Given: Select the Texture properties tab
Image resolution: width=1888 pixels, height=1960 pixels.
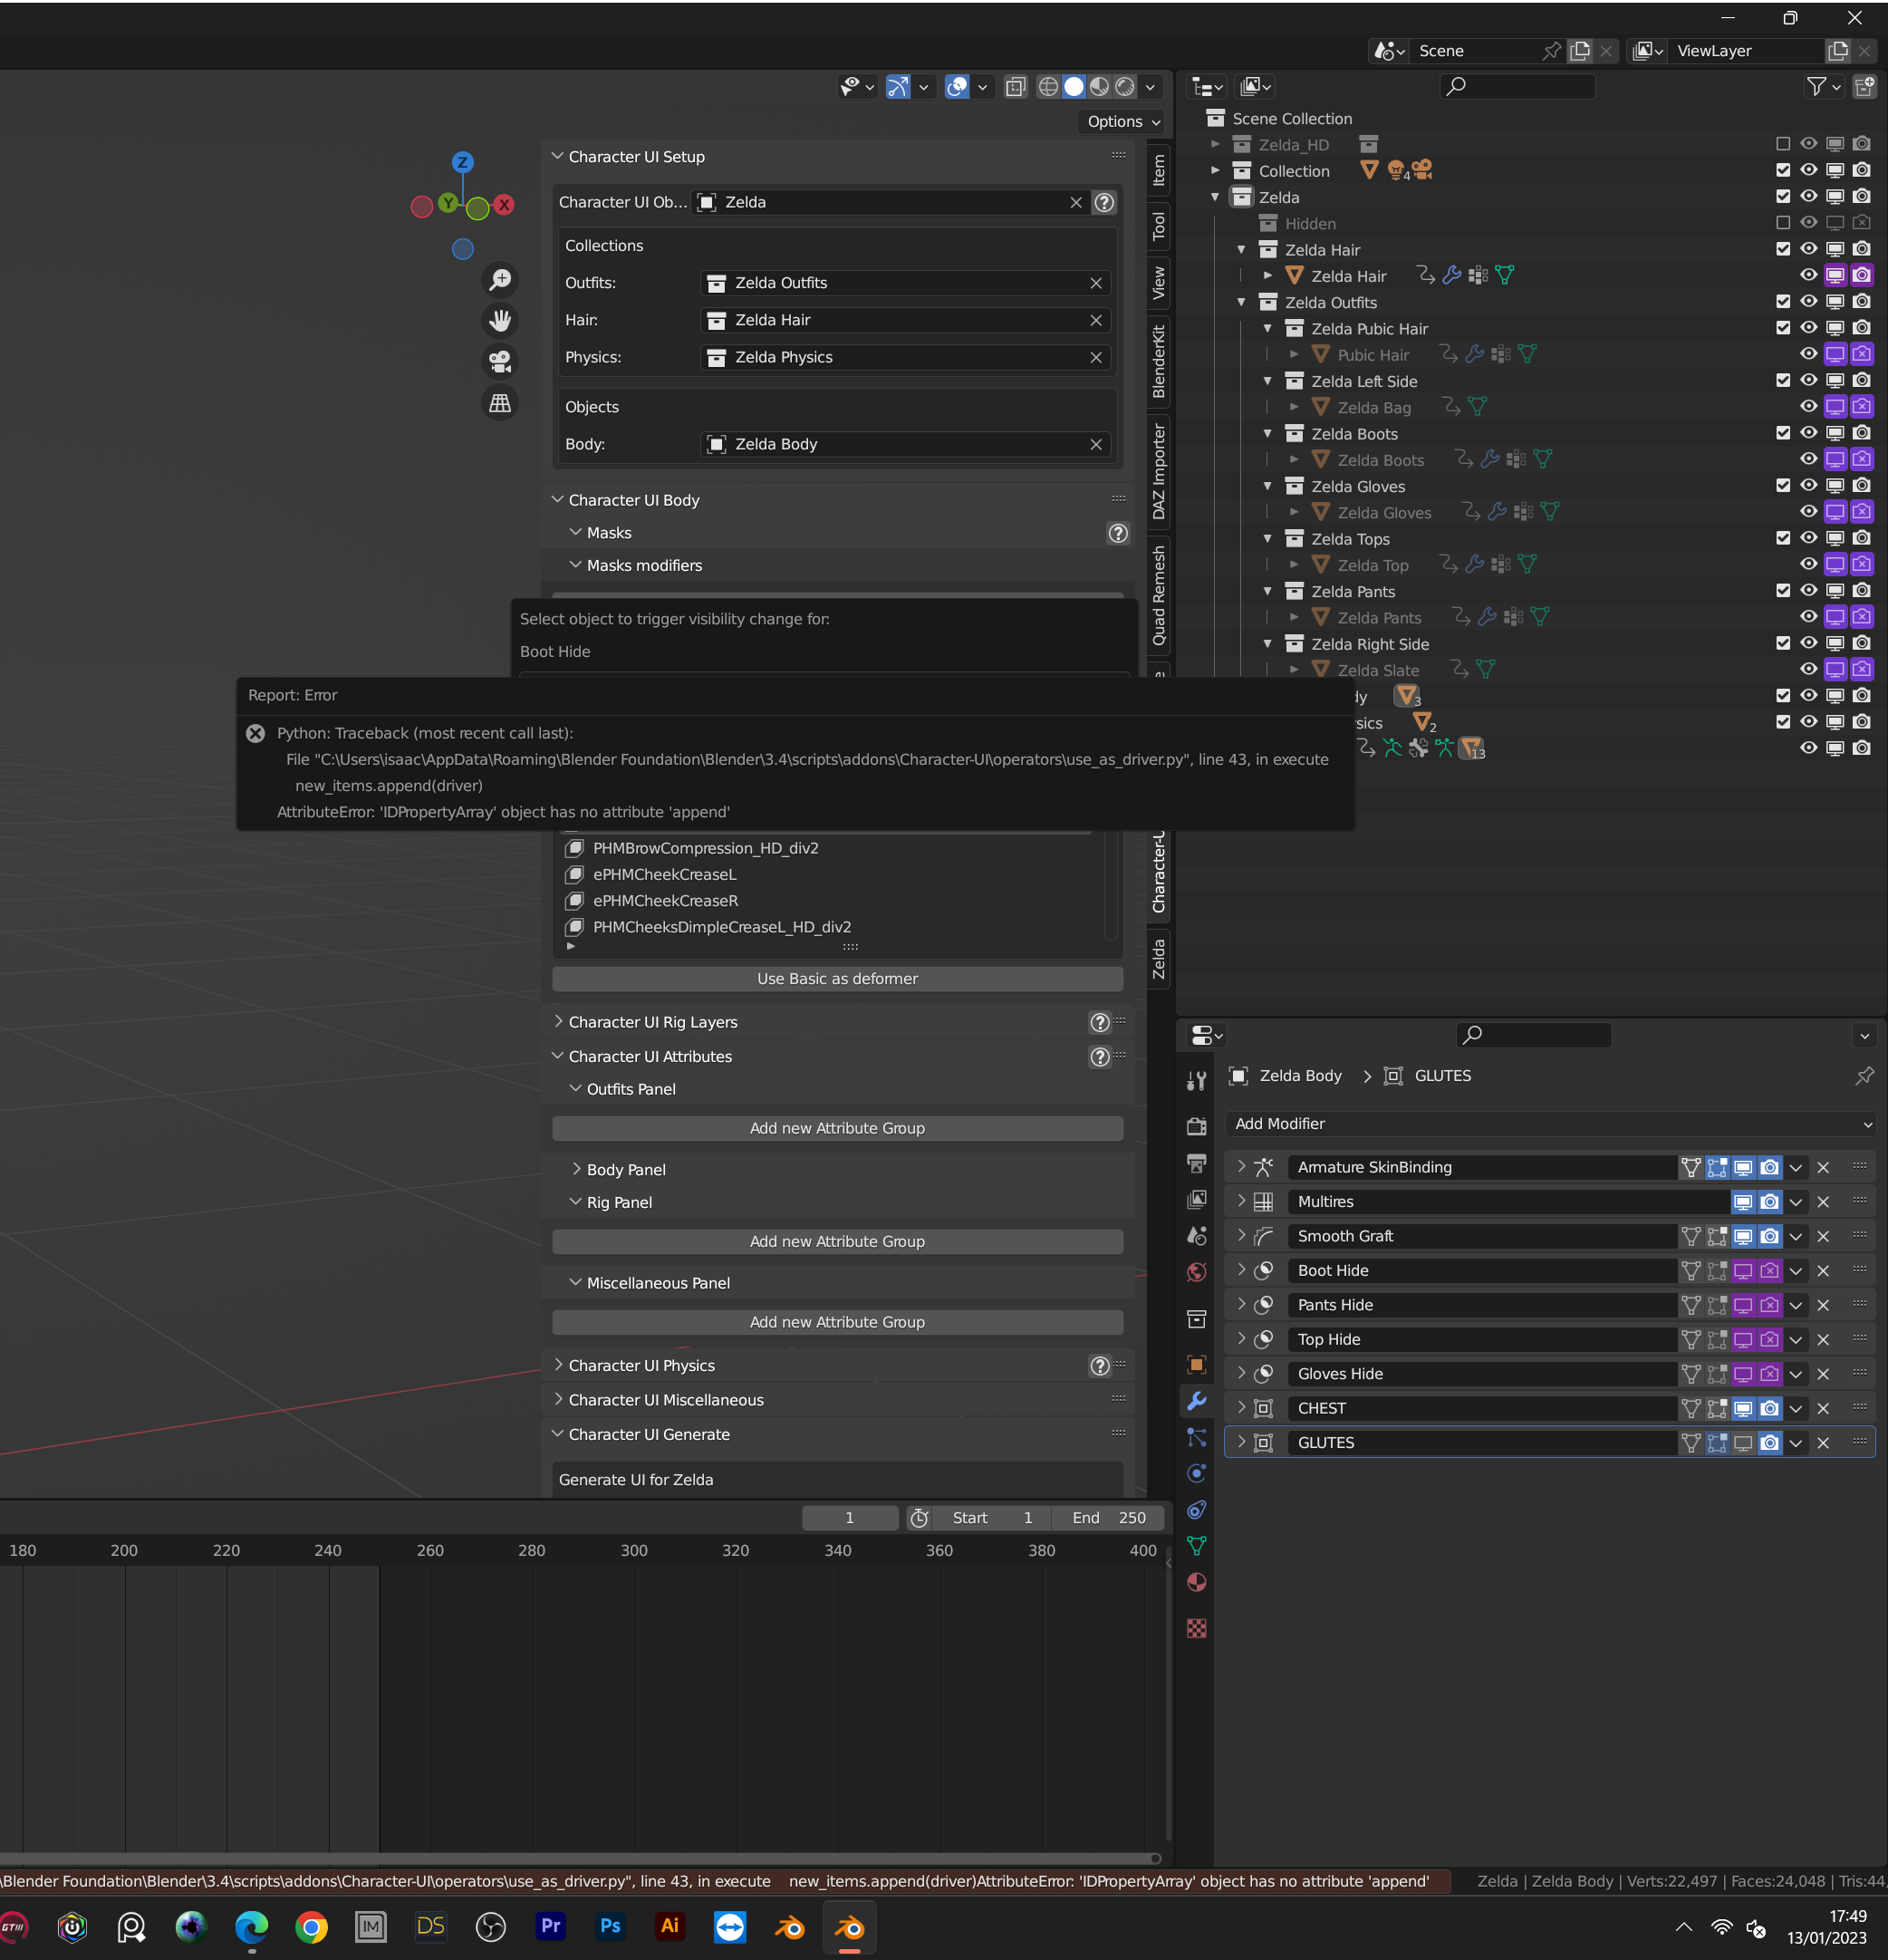Looking at the screenshot, I should click(x=1196, y=1629).
